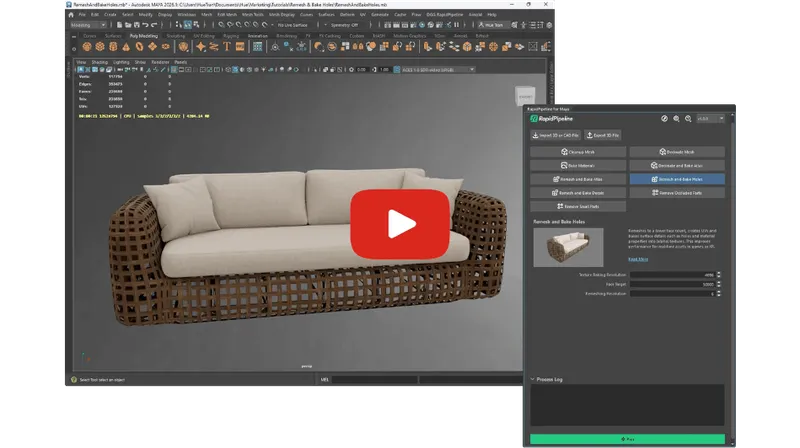
Task: Collapse the Process Log section
Action: pos(533,379)
